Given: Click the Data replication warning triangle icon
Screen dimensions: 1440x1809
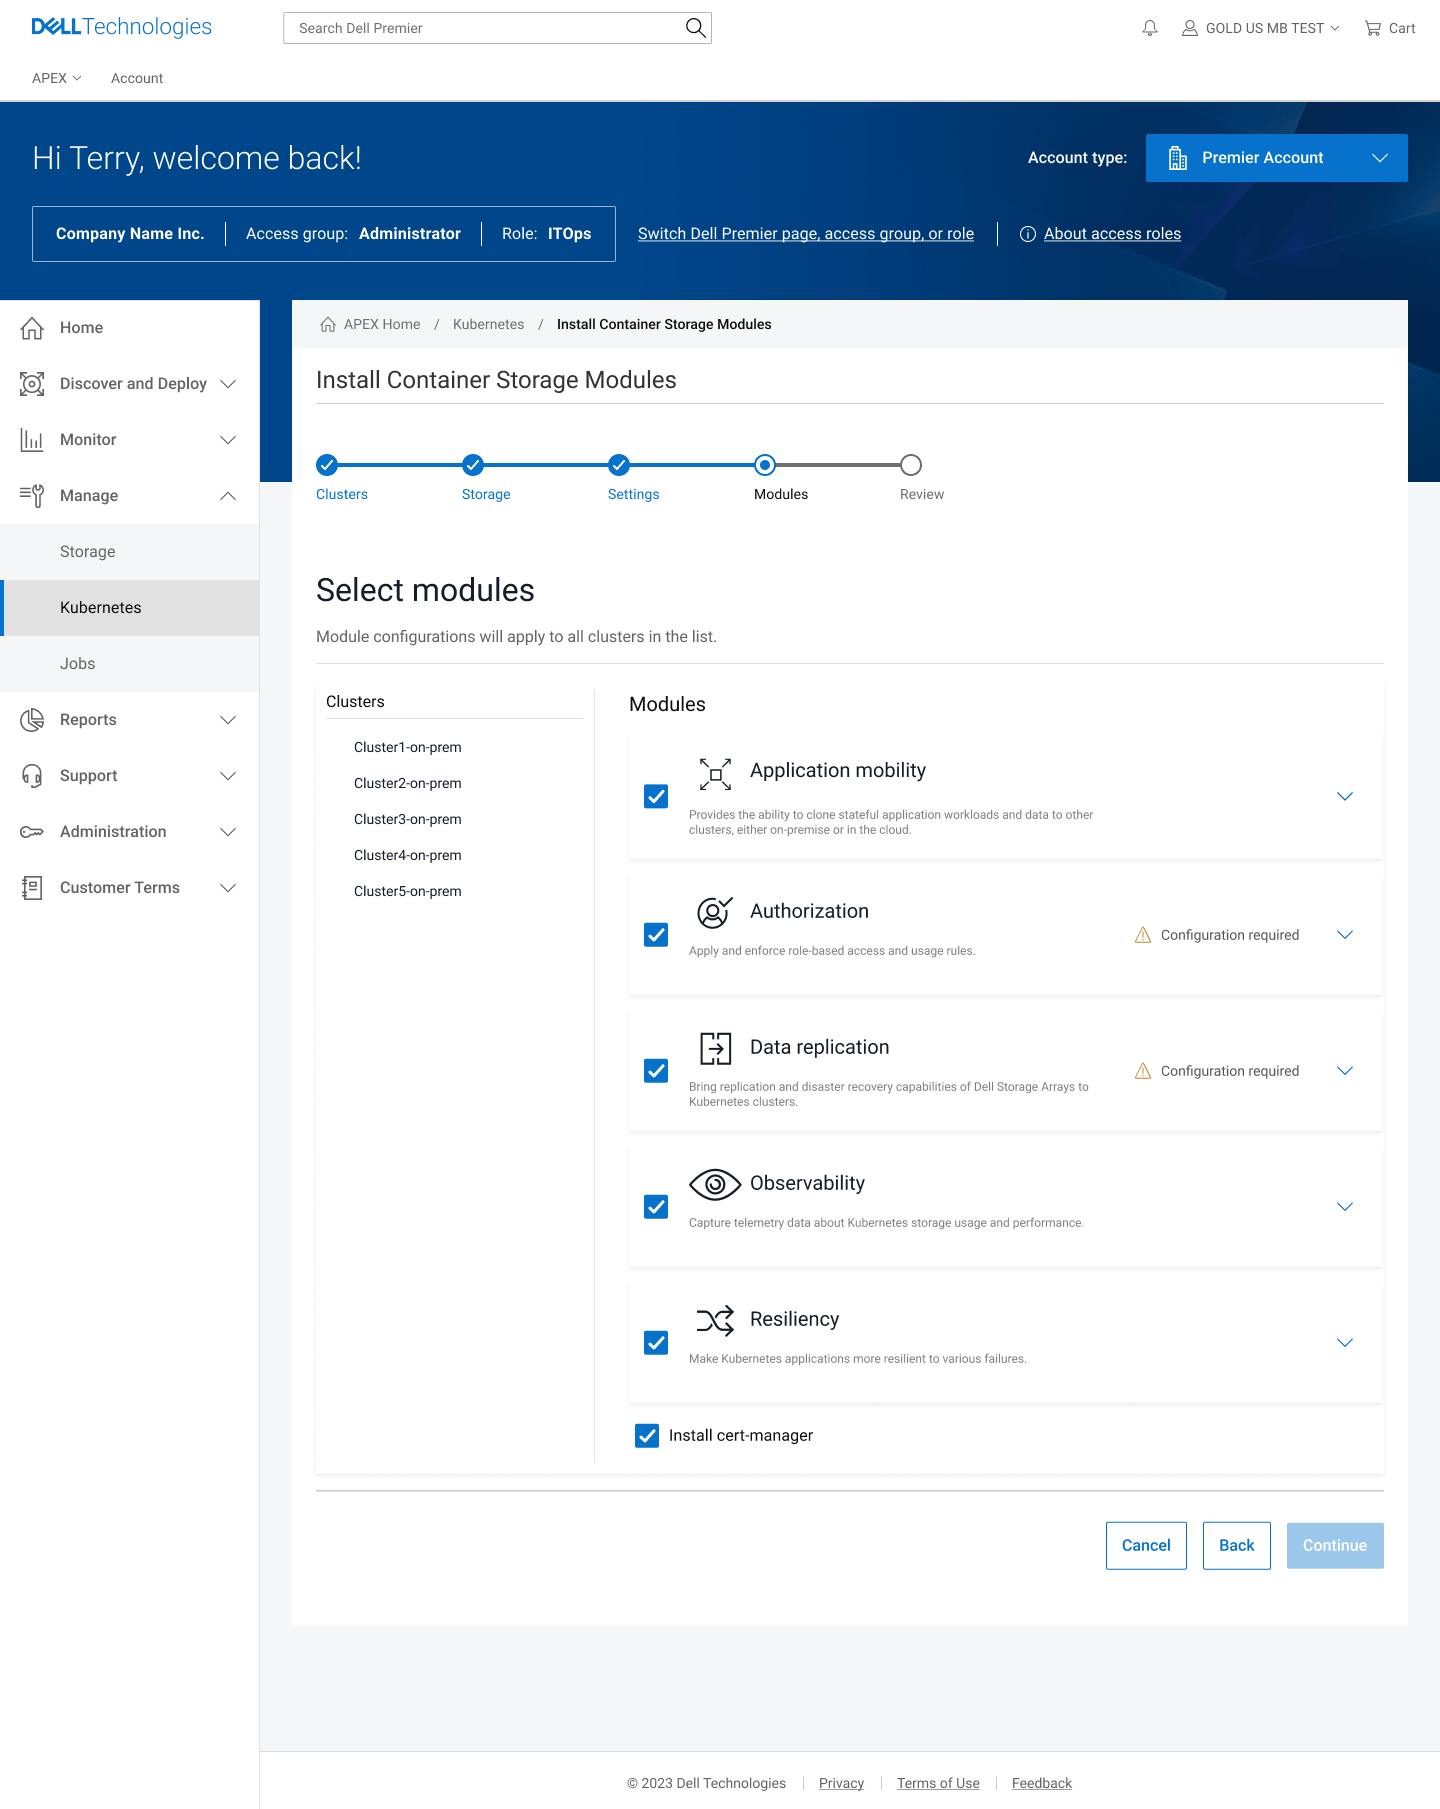Looking at the screenshot, I should (x=1143, y=1071).
